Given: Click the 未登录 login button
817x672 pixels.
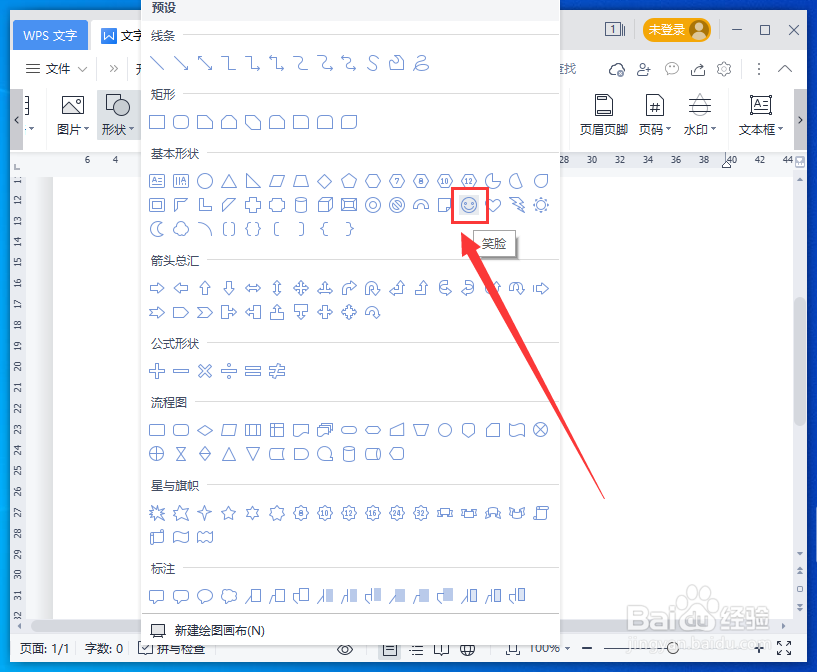Looking at the screenshot, I should [x=677, y=30].
